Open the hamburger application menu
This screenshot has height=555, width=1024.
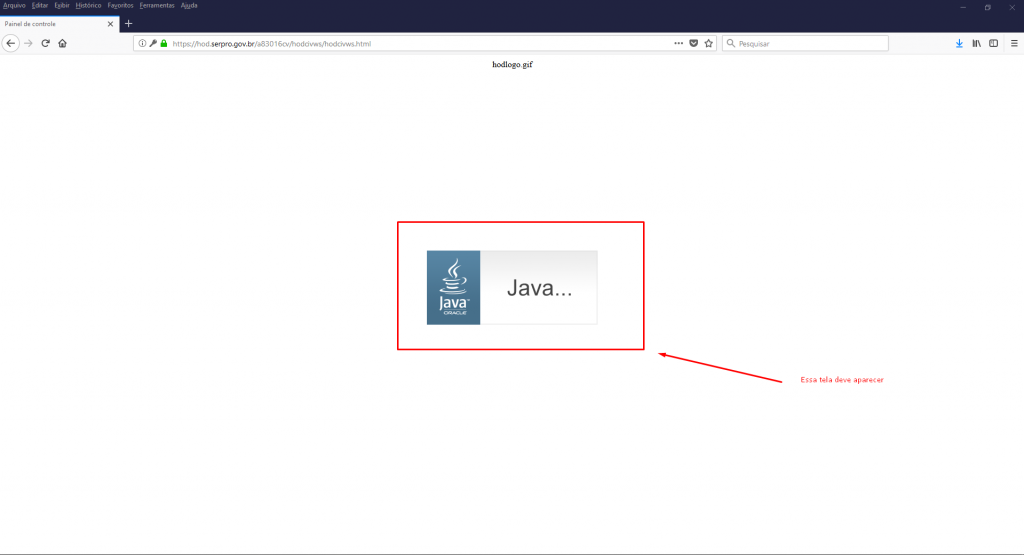click(x=1013, y=44)
